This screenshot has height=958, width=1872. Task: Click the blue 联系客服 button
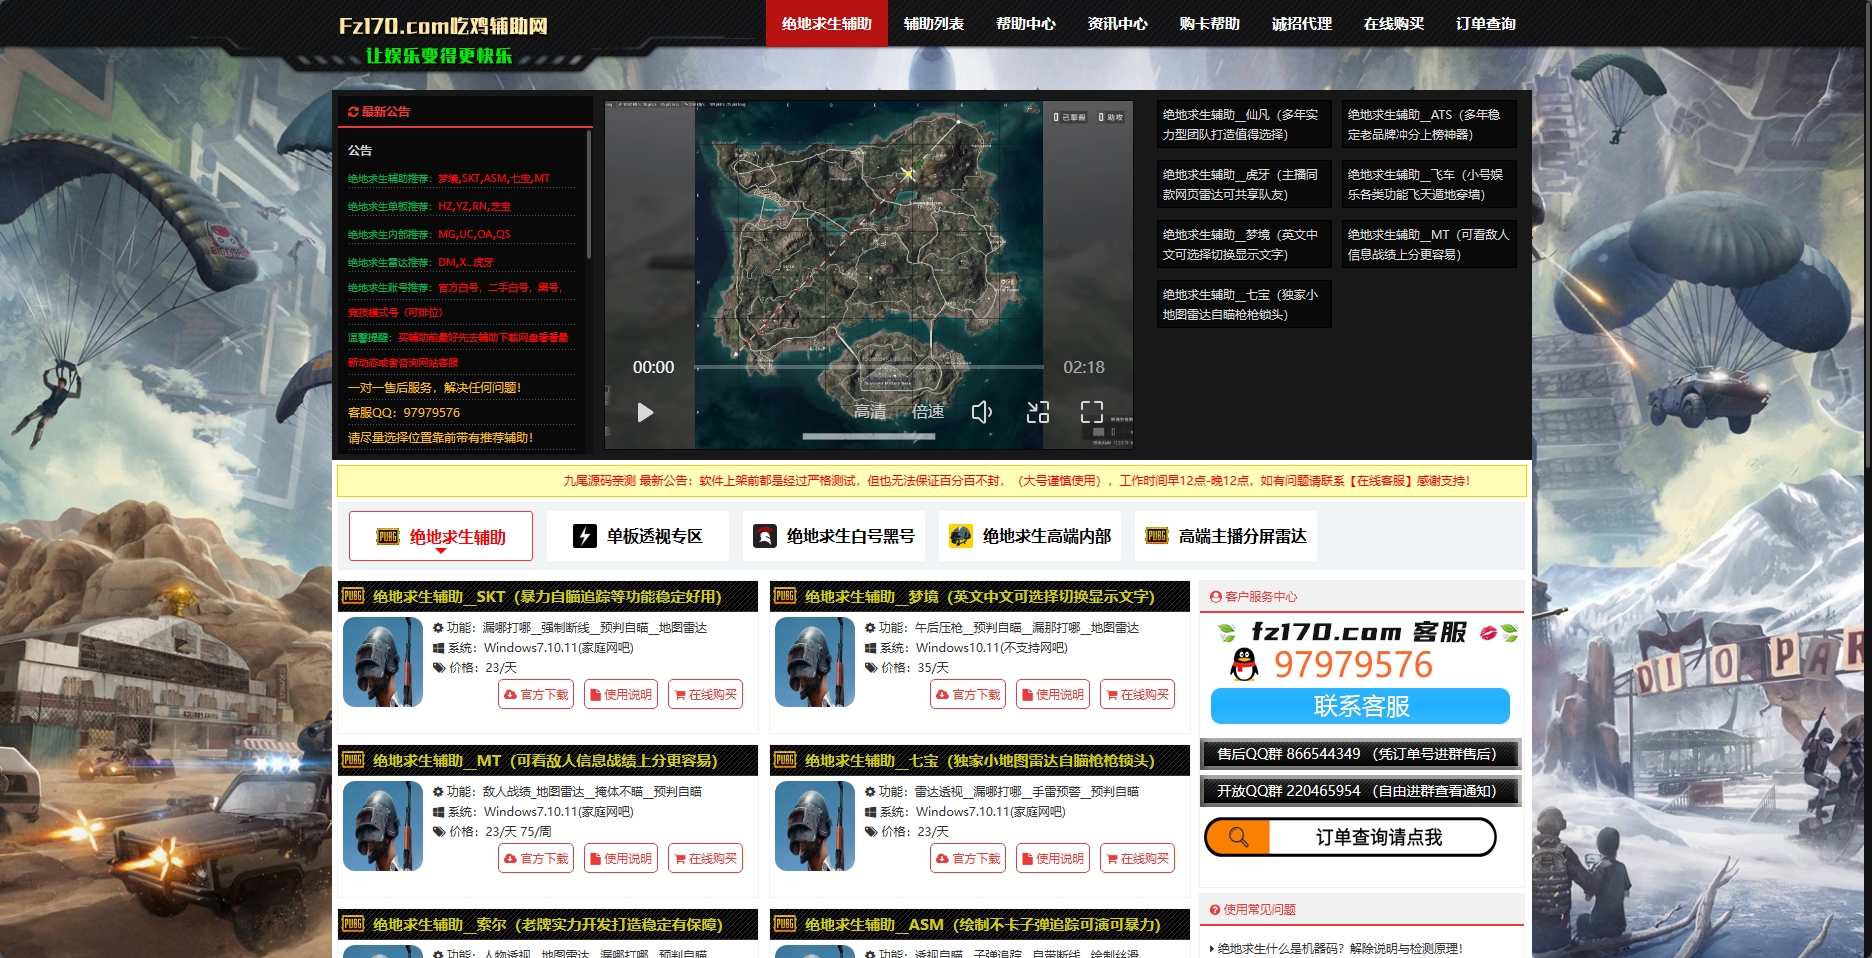pyautogui.click(x=1360, y=706)
